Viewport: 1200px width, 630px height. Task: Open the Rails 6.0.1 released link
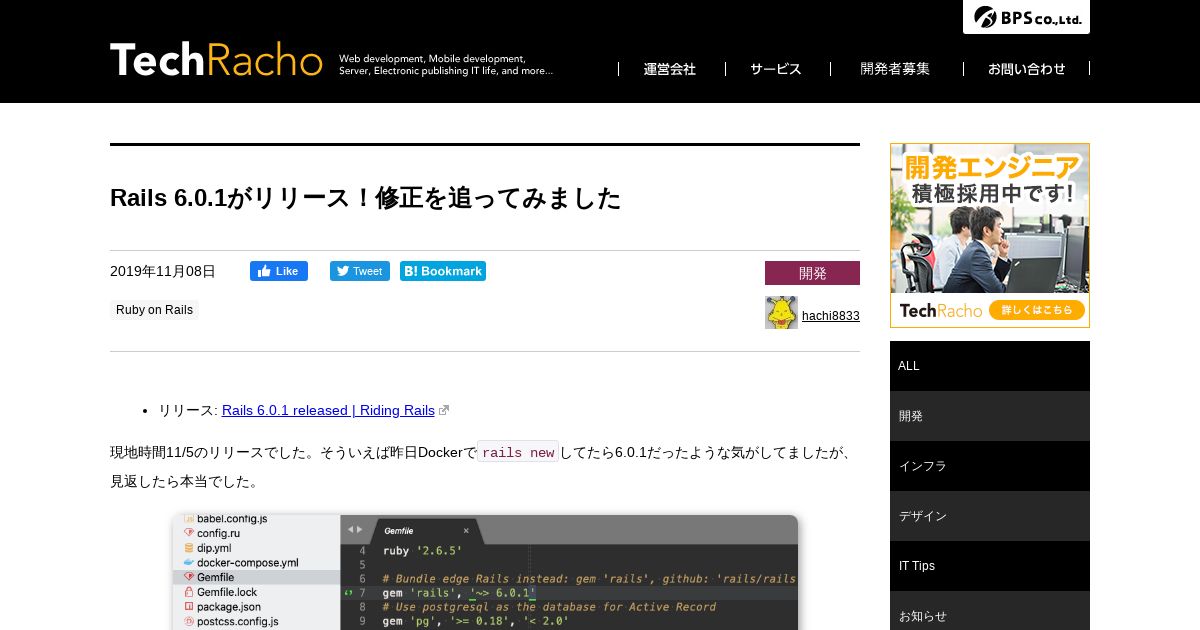(328, 410)
